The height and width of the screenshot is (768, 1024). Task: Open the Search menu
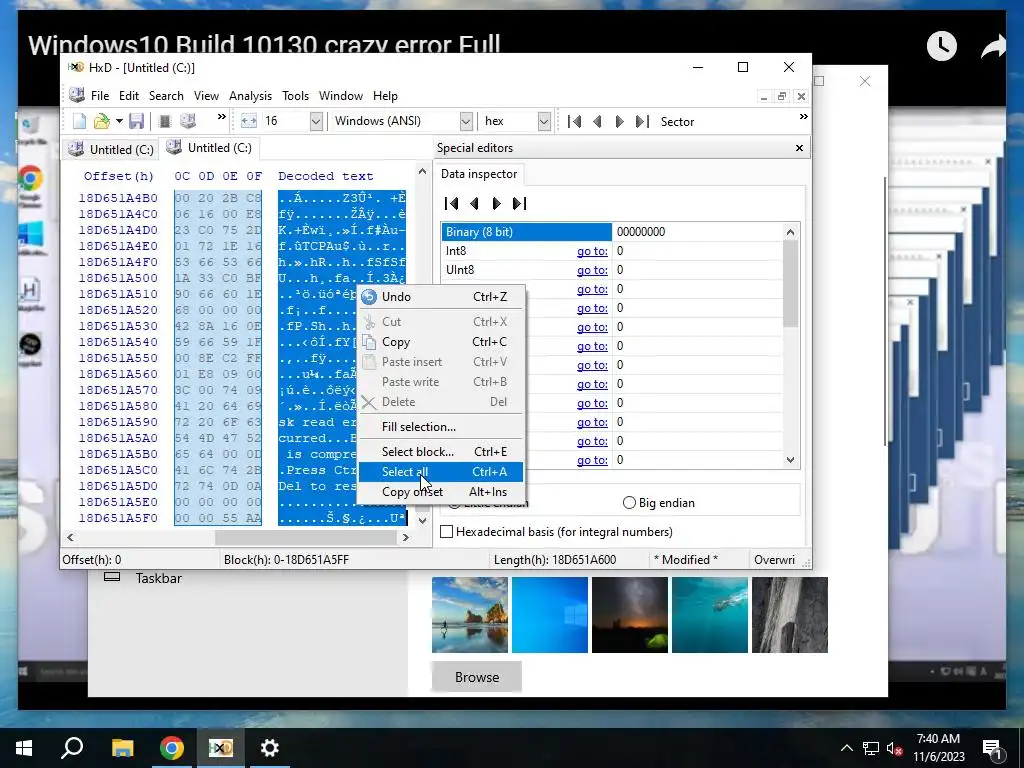click(x=166, y=96)
